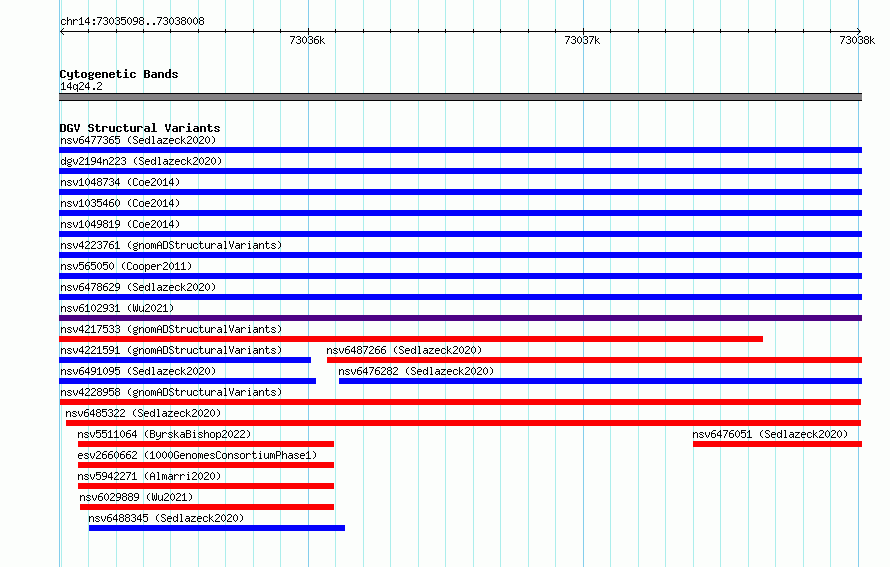Click the gray 14q24.2 cytogenetic band bar
Viewport: 890px width, 567px height.
(460, 97)
